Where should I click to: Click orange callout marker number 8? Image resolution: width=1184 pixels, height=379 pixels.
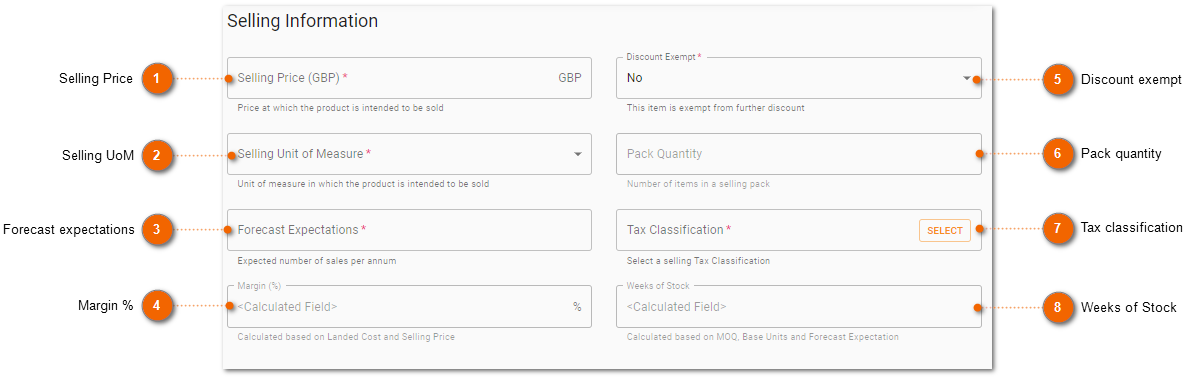tap(1057, 307)
